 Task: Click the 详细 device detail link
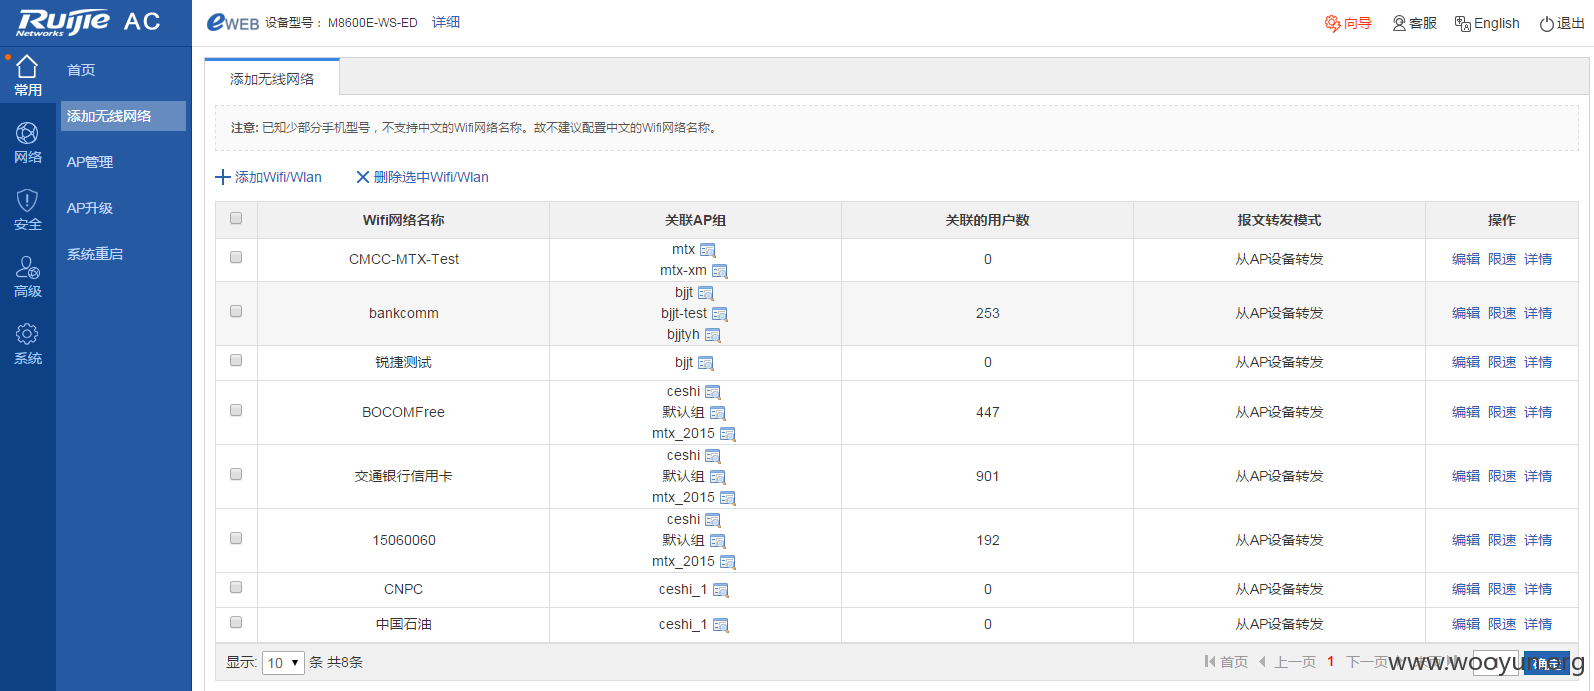(446, 22)
